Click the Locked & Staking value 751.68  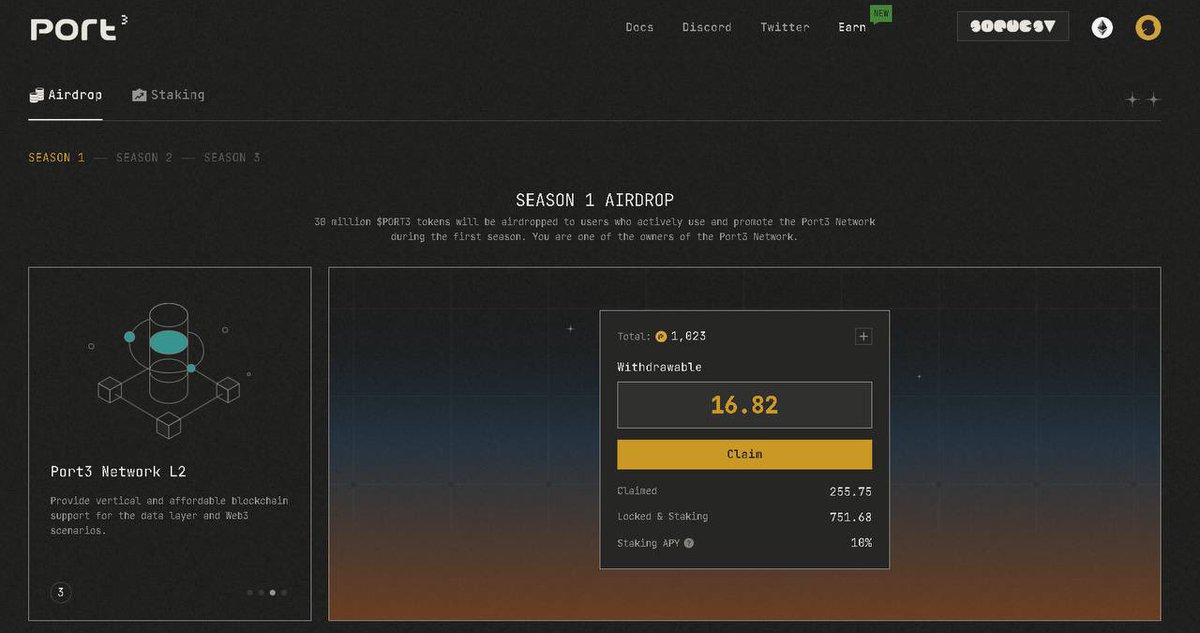850,517
